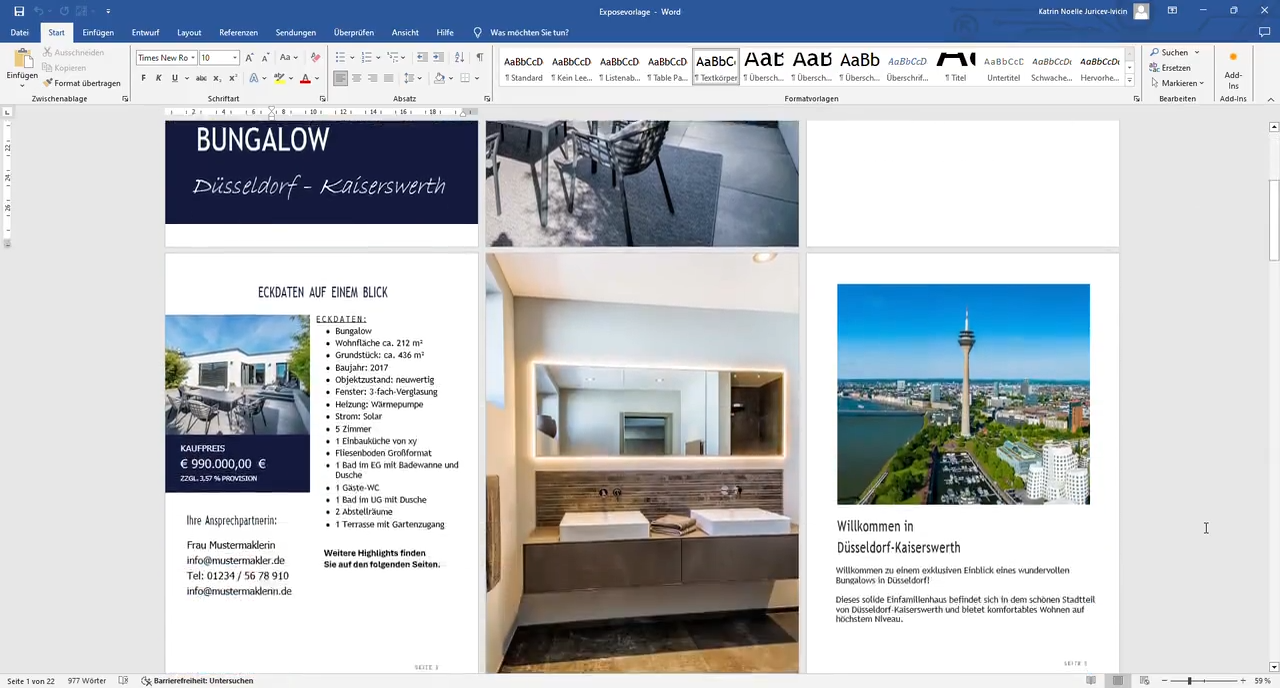Switch to the Referenzen tab

pos(238,33)
